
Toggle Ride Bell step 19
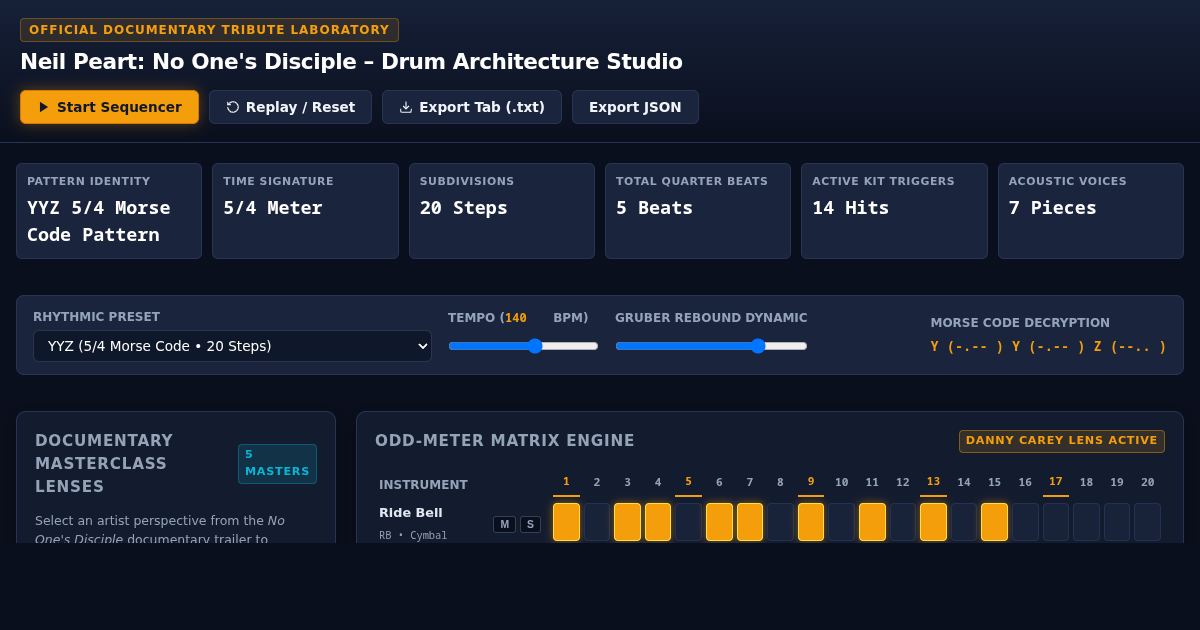(x=1117, y=522)
